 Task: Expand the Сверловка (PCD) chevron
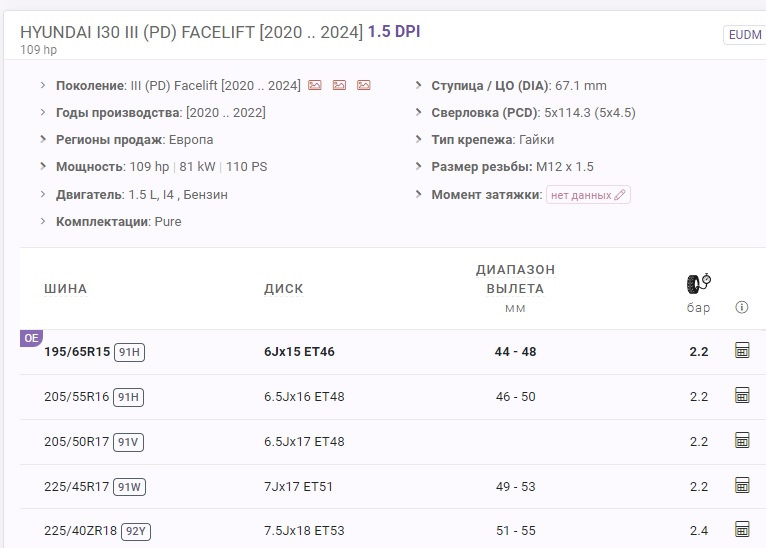418,112
